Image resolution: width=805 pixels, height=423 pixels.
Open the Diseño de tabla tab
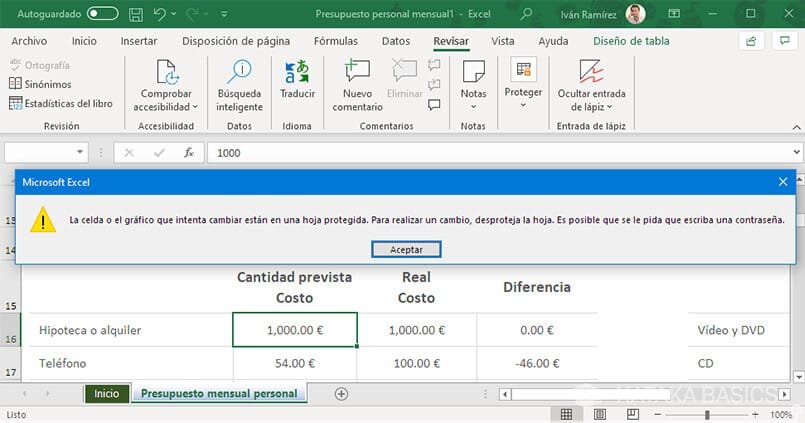click(631, 41)
